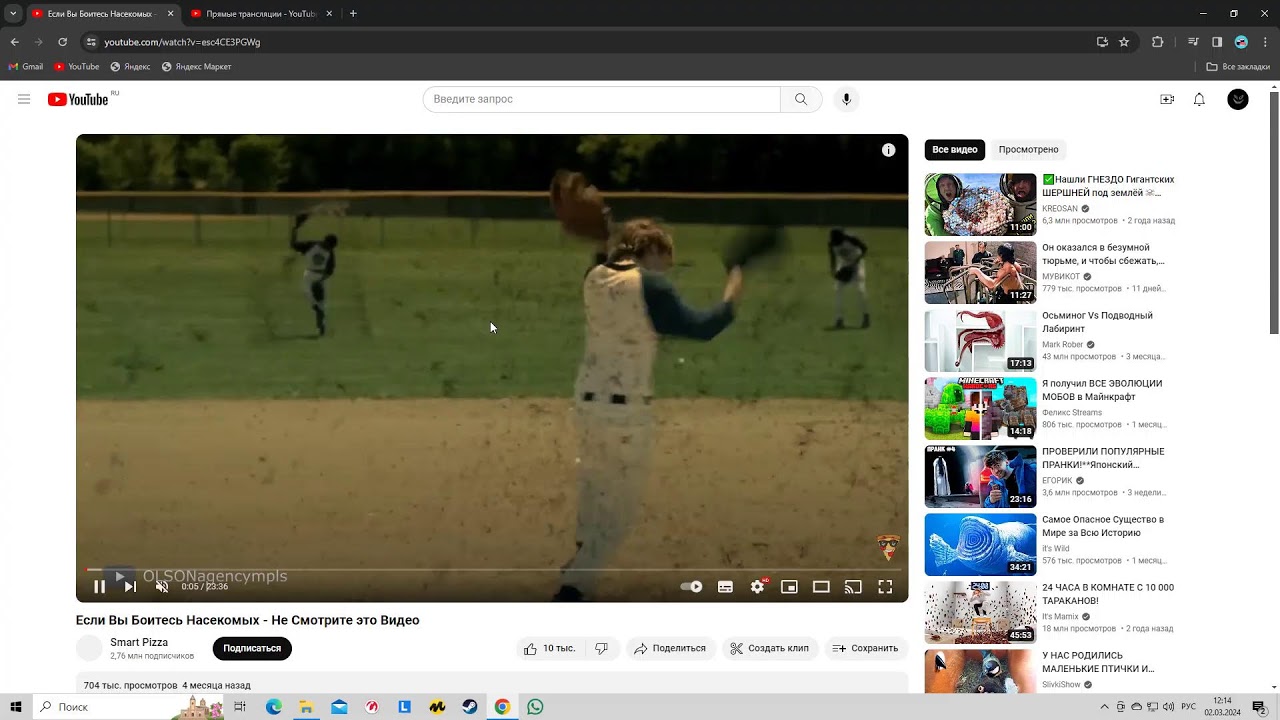
Task: Enable theater mode view
Action: coord(821,587)
